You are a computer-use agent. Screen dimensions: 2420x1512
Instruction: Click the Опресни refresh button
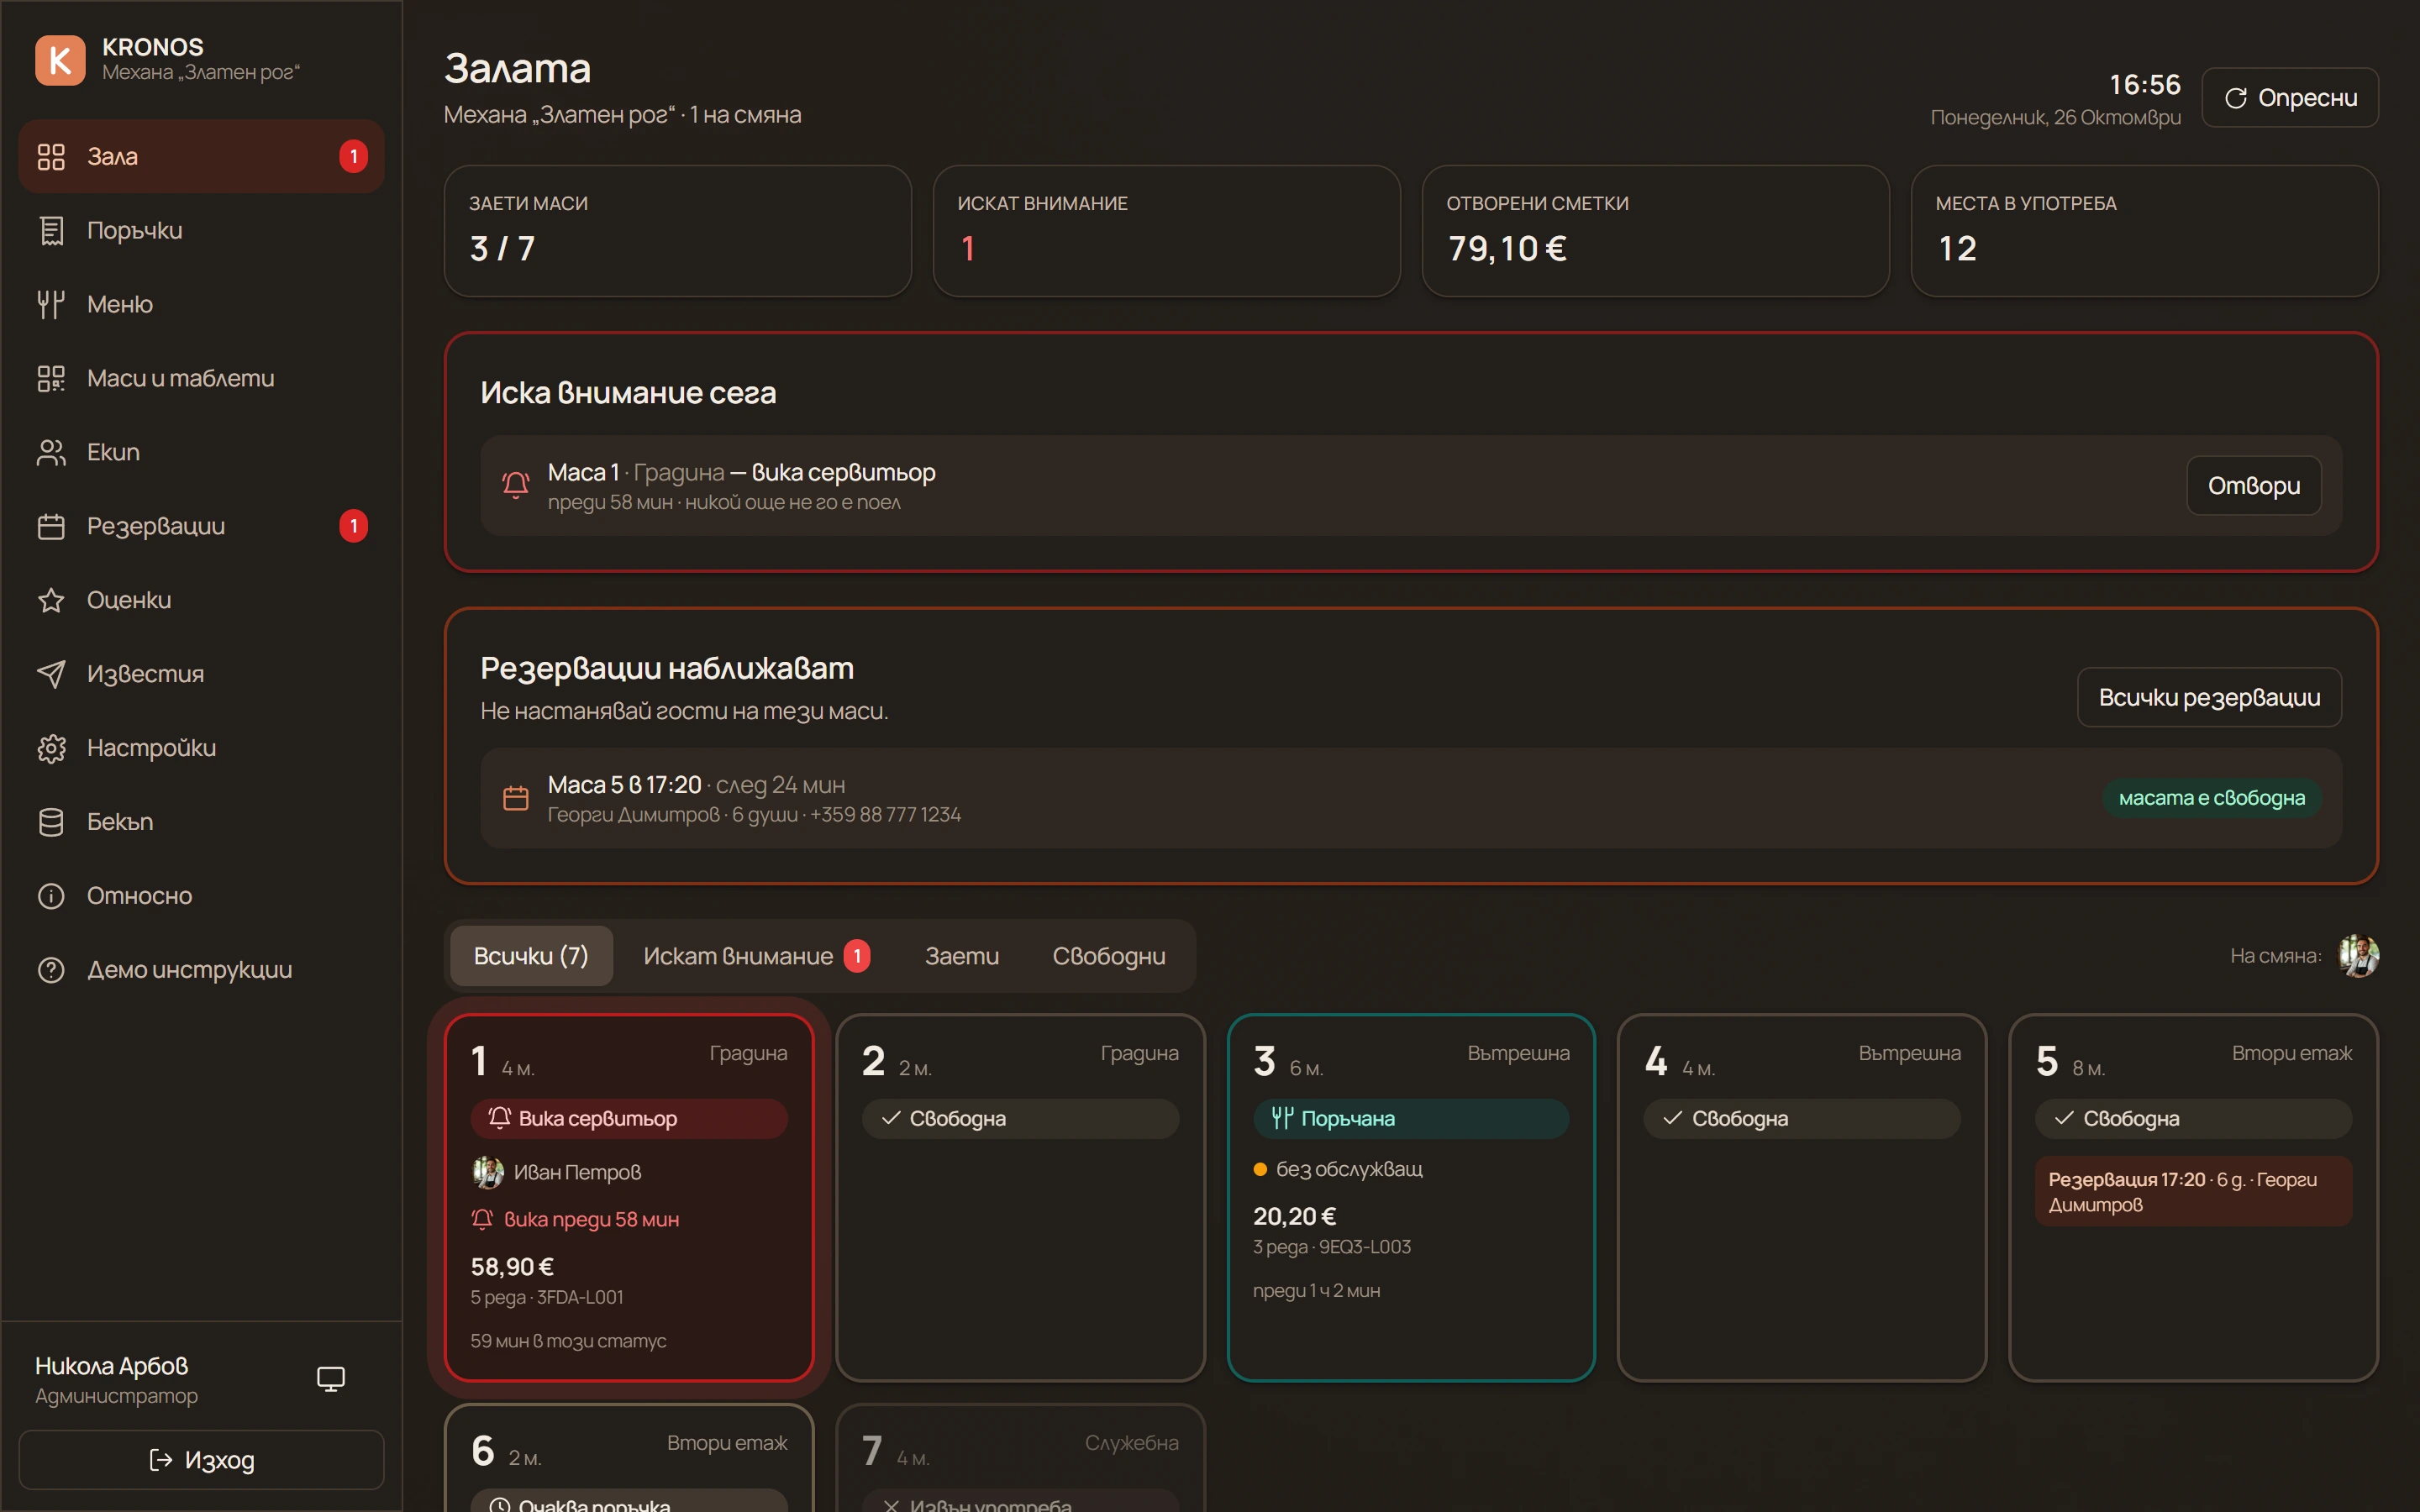(x=2290, y=97)
